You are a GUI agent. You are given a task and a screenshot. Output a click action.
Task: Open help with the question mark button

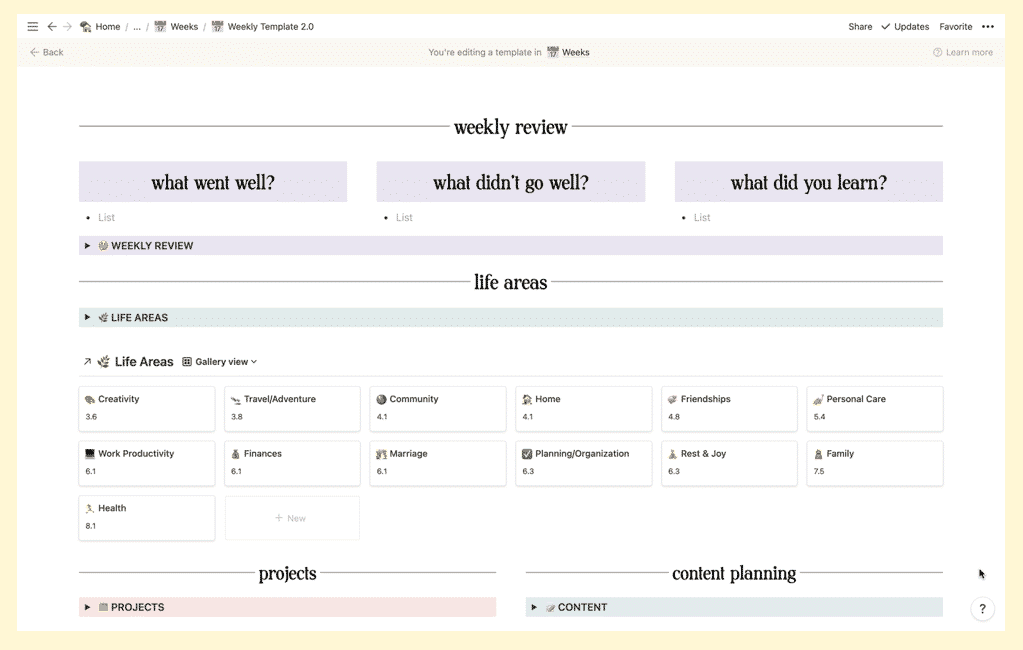click(x=981, y=608)
